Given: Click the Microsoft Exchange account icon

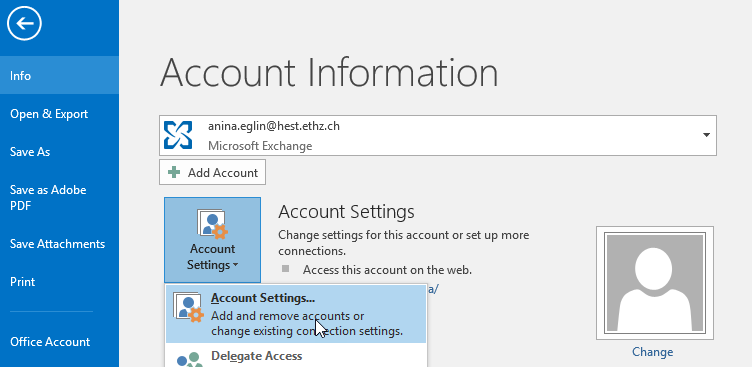Looking at the screenshot, I should click(x=177, y=135).
